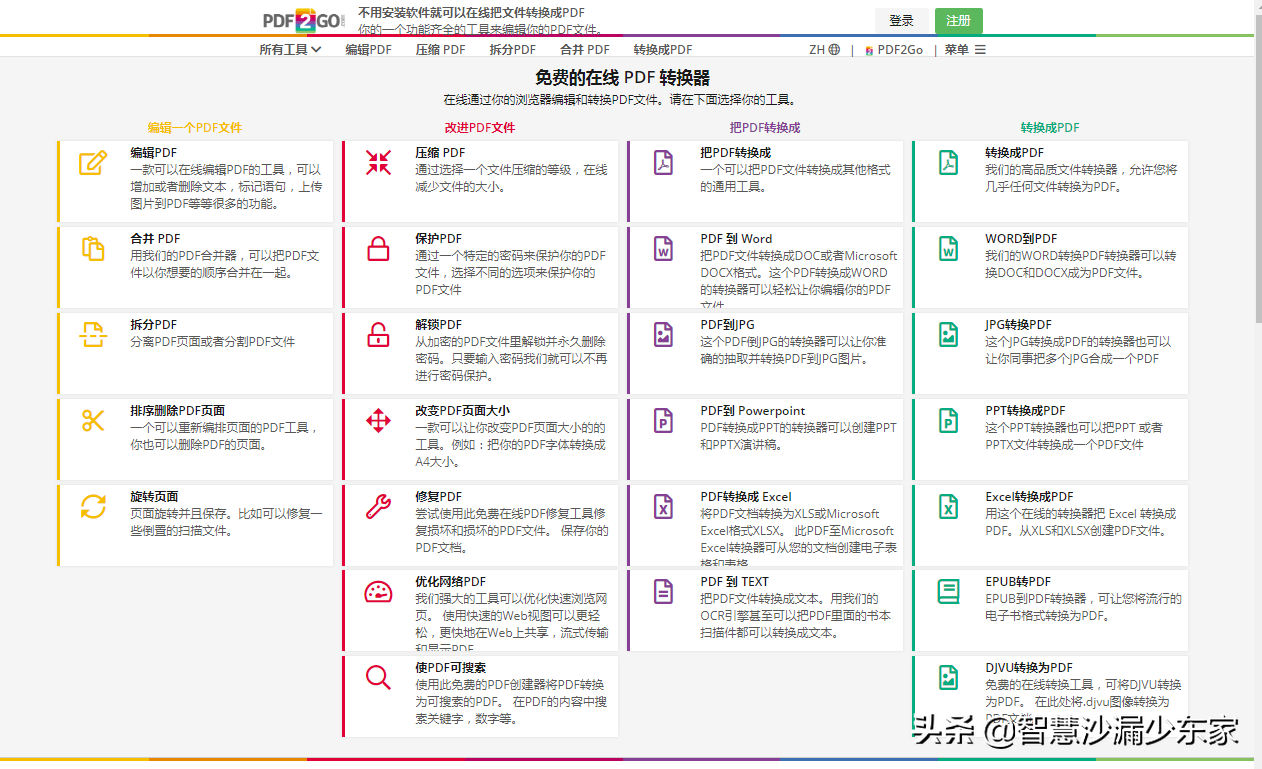Click the 解锁PDF open padlock icon
Viewport: 1262px width, 769px height.
tap(378, 335)
